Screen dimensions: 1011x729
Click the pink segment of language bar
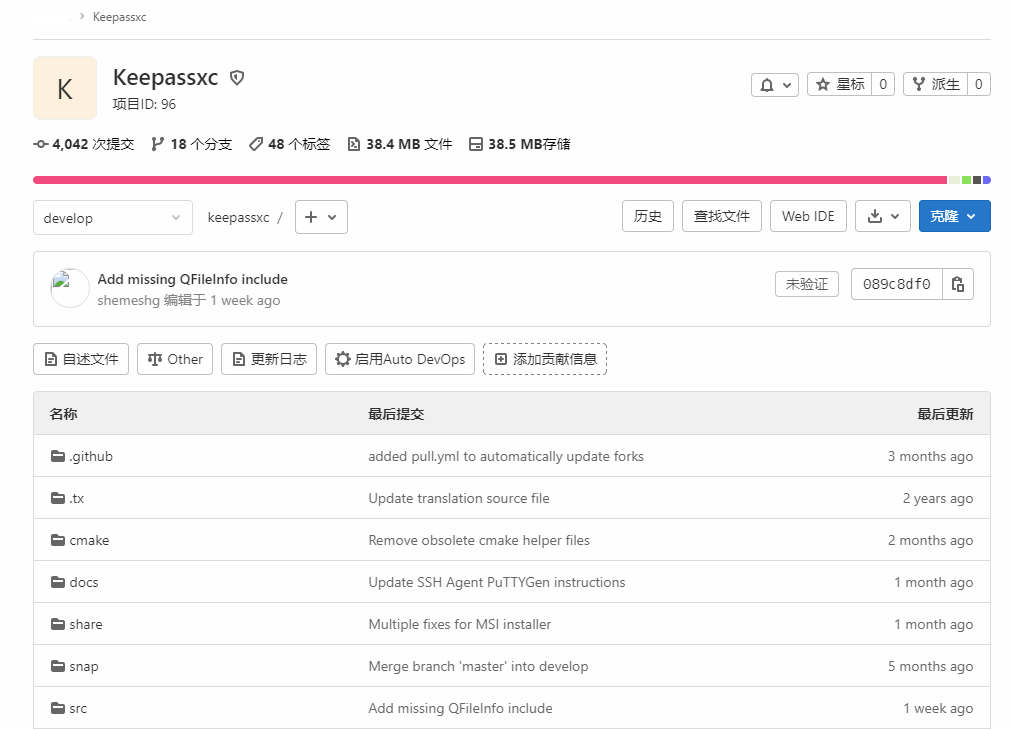point(490,180)
